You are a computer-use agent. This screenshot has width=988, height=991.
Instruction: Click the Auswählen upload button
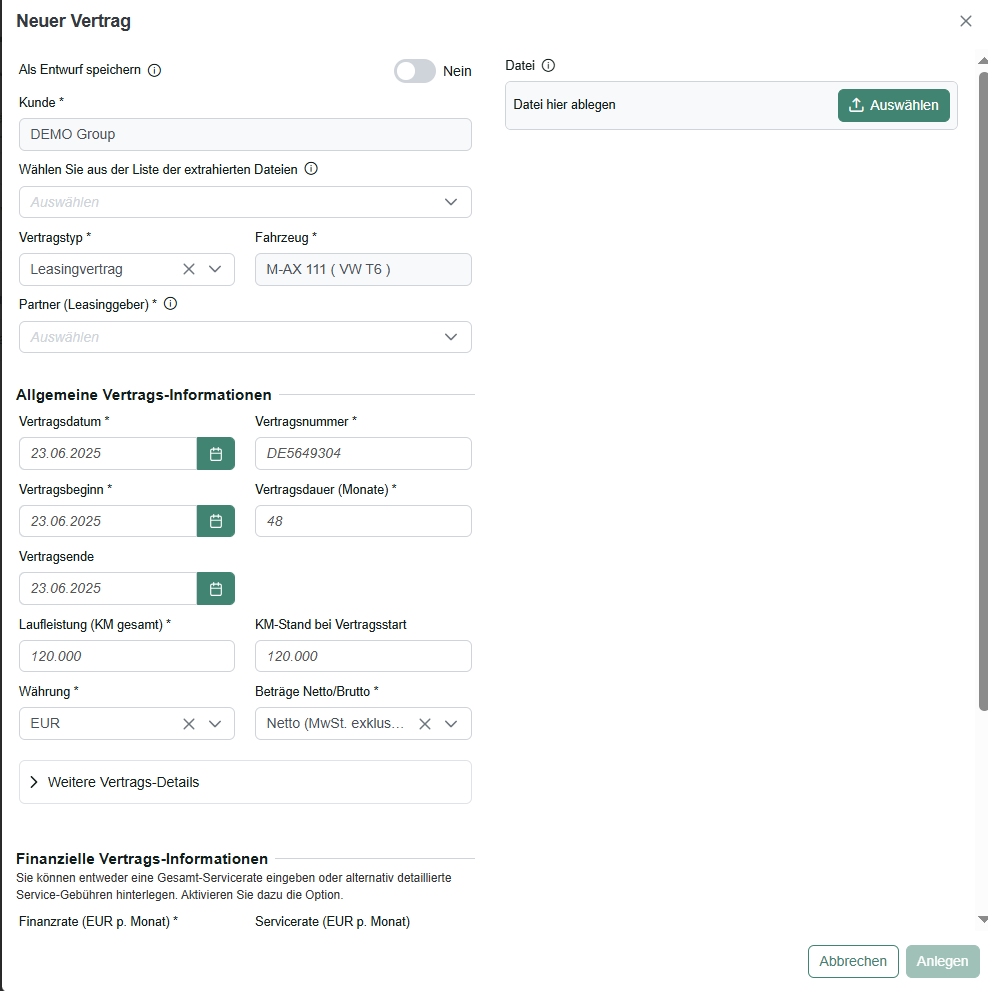pyautogui.click(x=893, y=106)
